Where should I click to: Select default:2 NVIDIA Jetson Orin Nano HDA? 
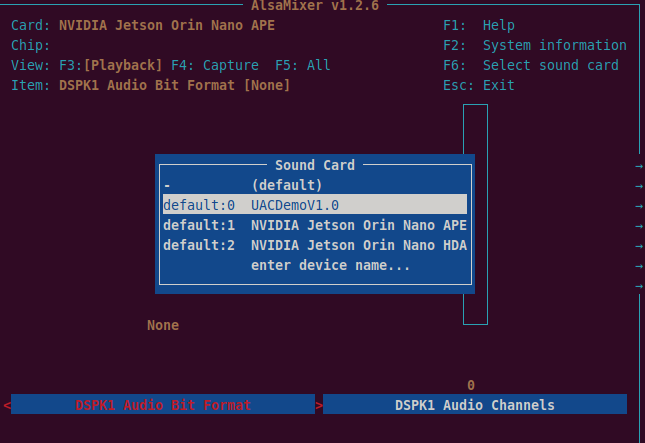(x=315, y=245)
